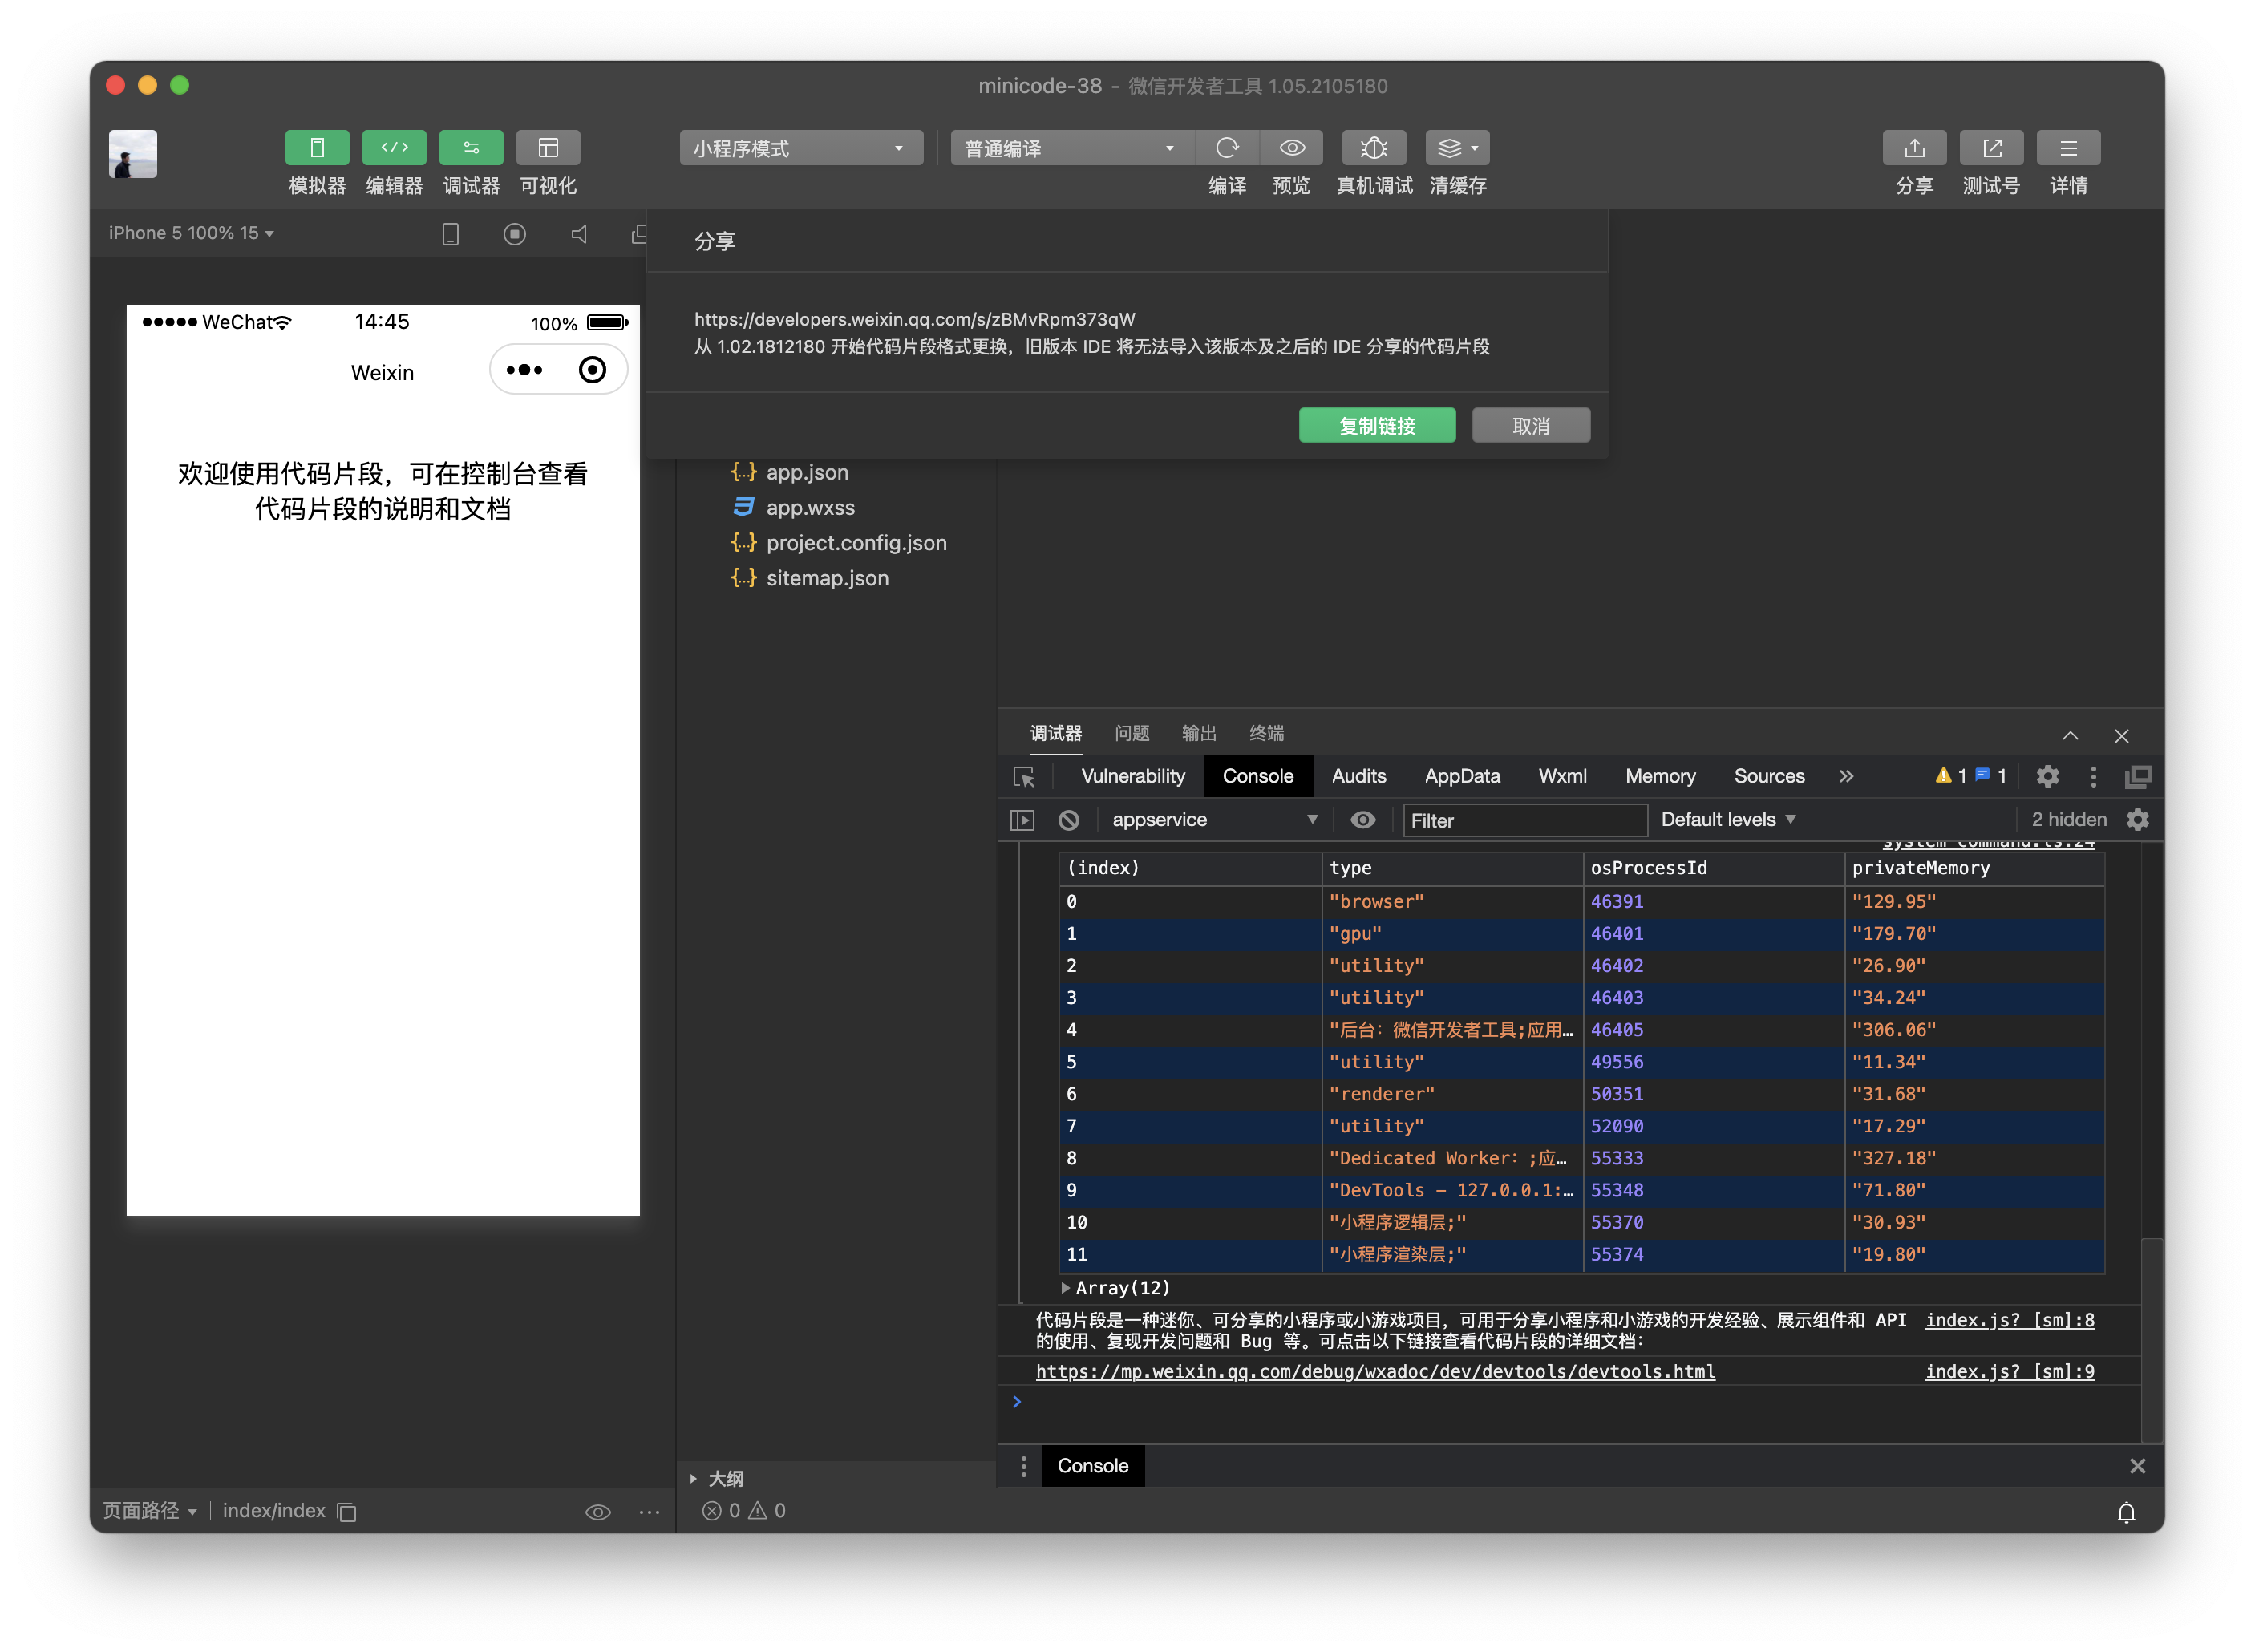Switch to the Wxml tab
Image resolution: width=2255 pixels, height=1652 pixels.
[1562, 776]
